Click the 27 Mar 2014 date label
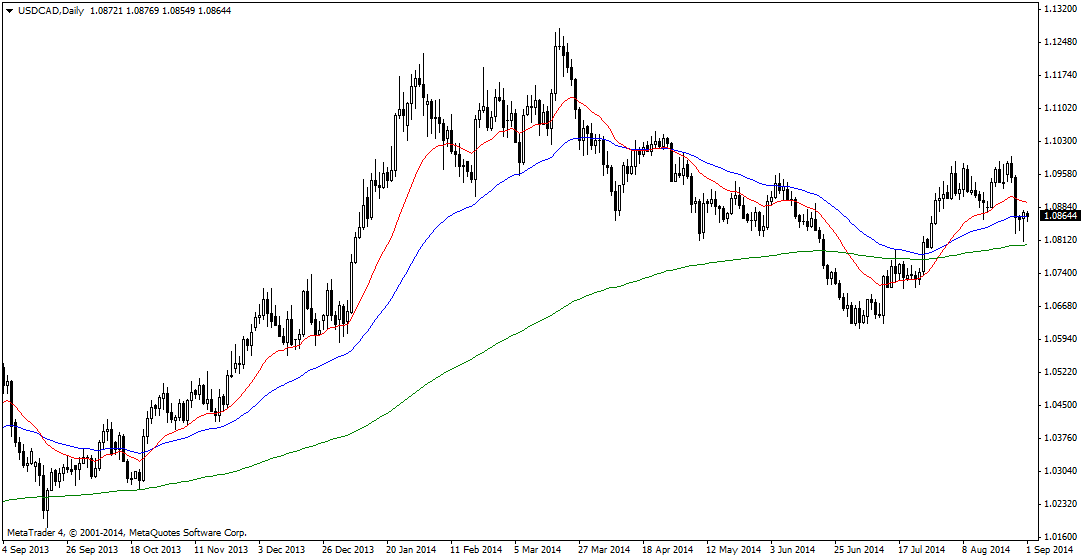The image size is (1081, 558). (605, 550)
